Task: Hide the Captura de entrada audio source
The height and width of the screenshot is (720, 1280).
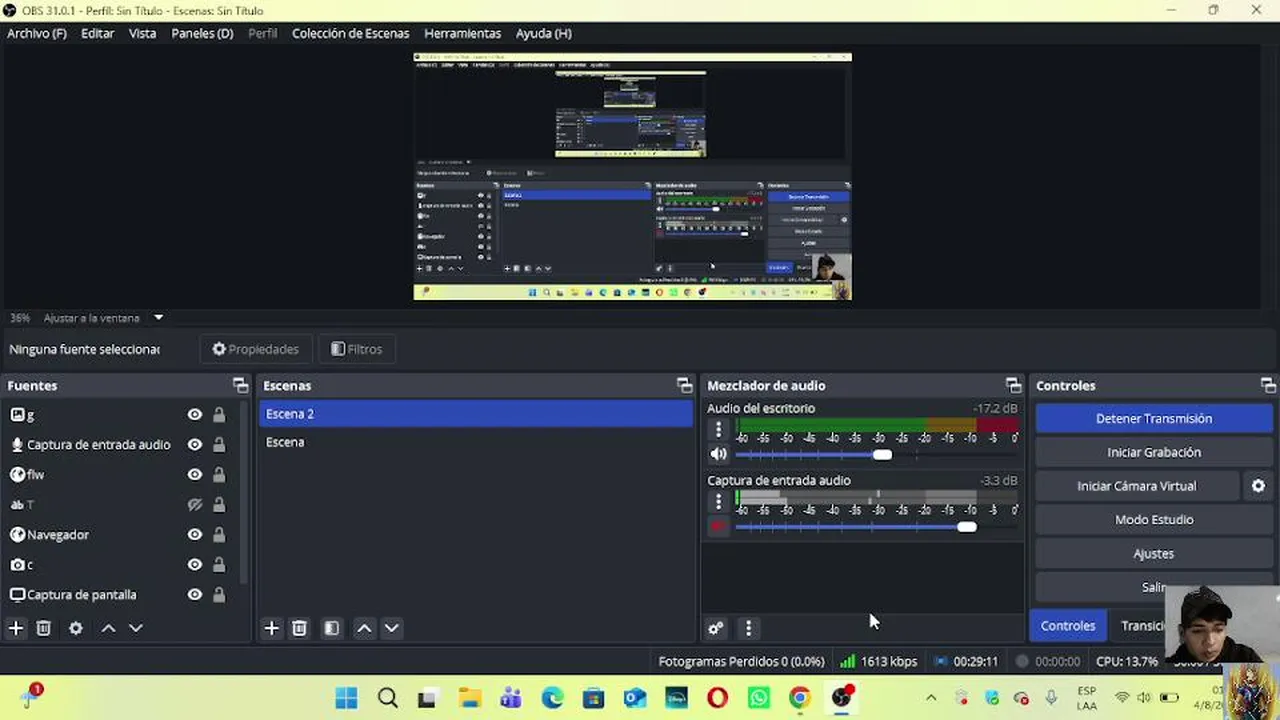Action: [195, 445]
